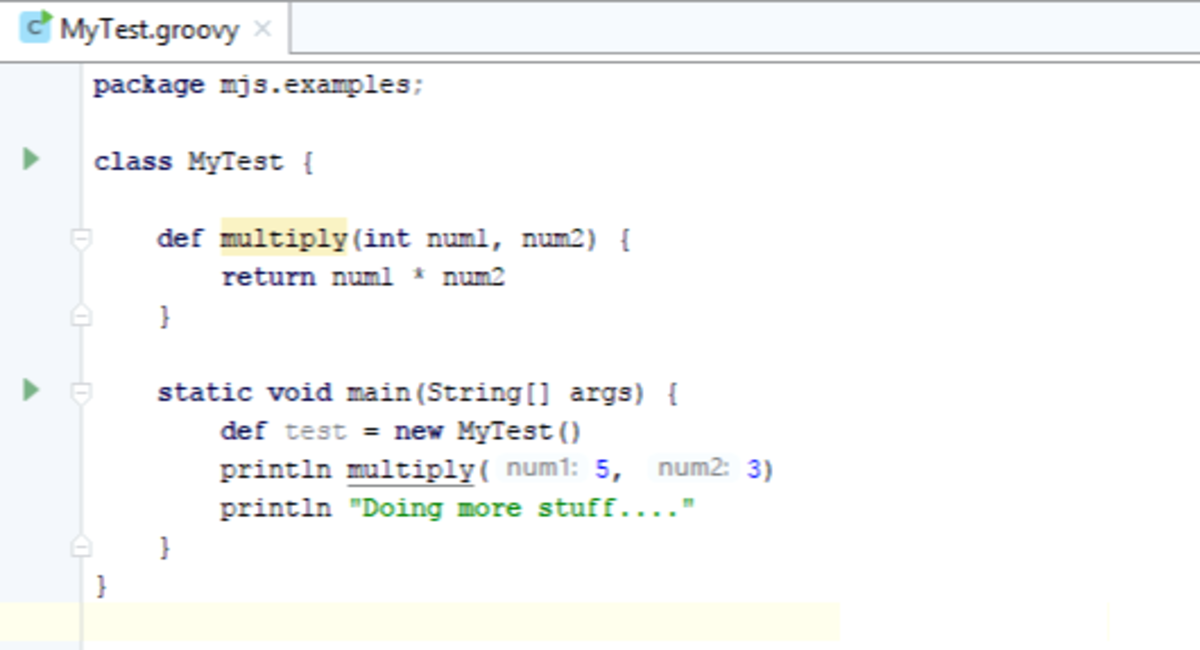
Task: Click MyTest in the class declaration
Action: coord(236,162)
